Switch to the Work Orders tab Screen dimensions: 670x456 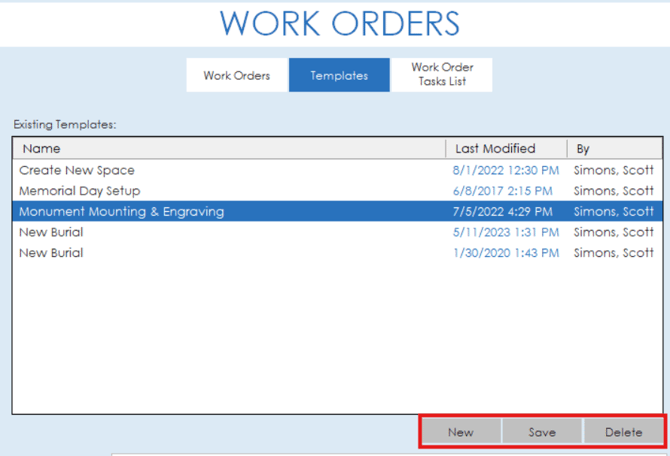point(237,75)
